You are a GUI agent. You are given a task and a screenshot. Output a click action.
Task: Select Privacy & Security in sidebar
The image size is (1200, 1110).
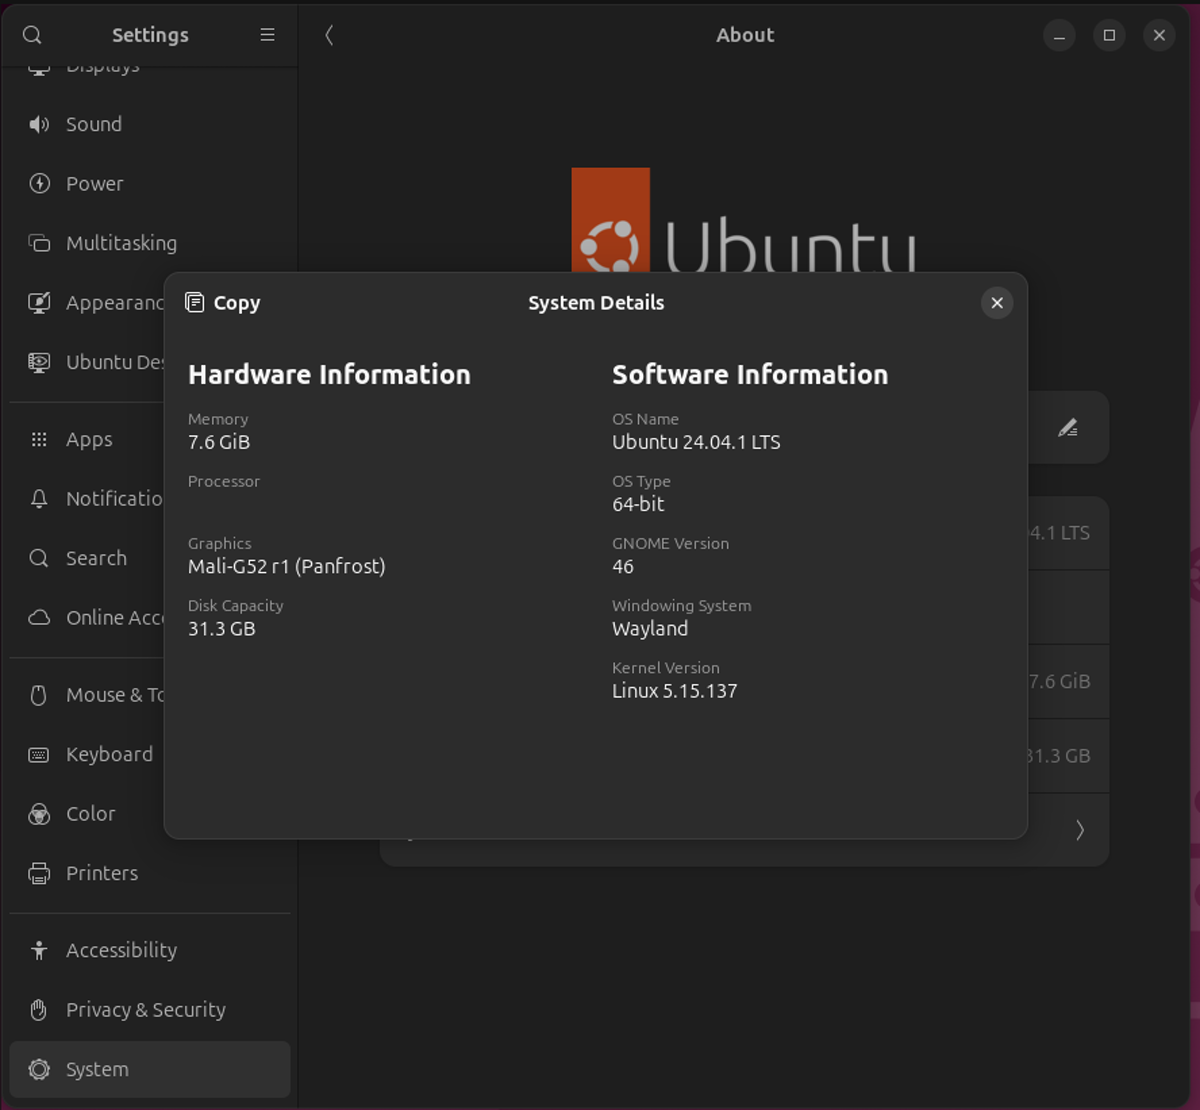pyautogui.click(x=150, y=1010)
